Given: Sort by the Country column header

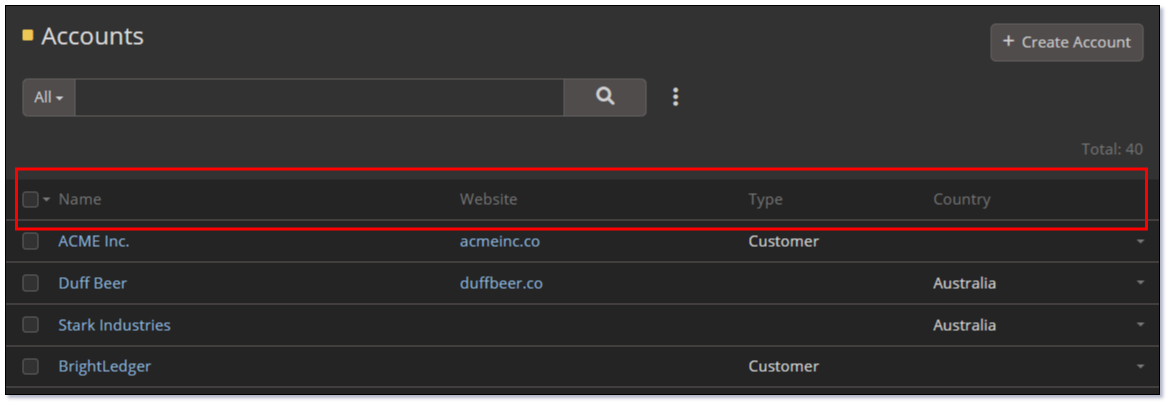Looking at the screenshot, I should click(x=962, y=199).
